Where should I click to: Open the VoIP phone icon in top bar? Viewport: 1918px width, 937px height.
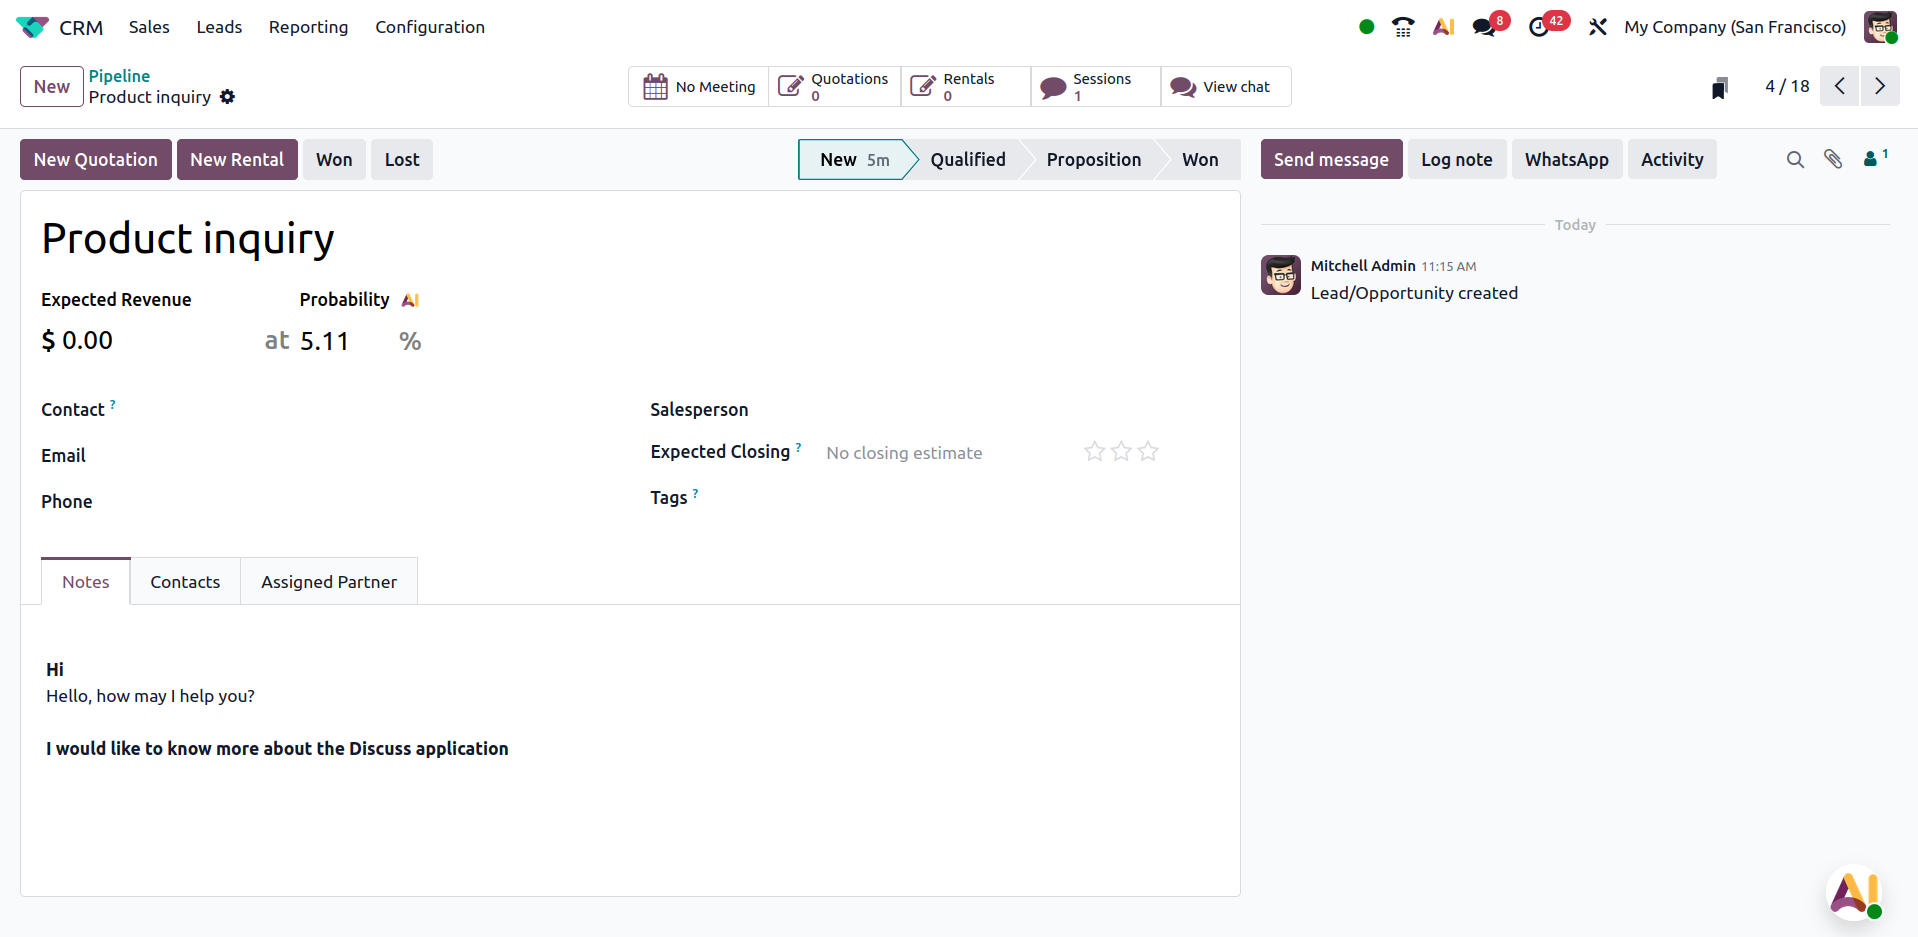1403,27
